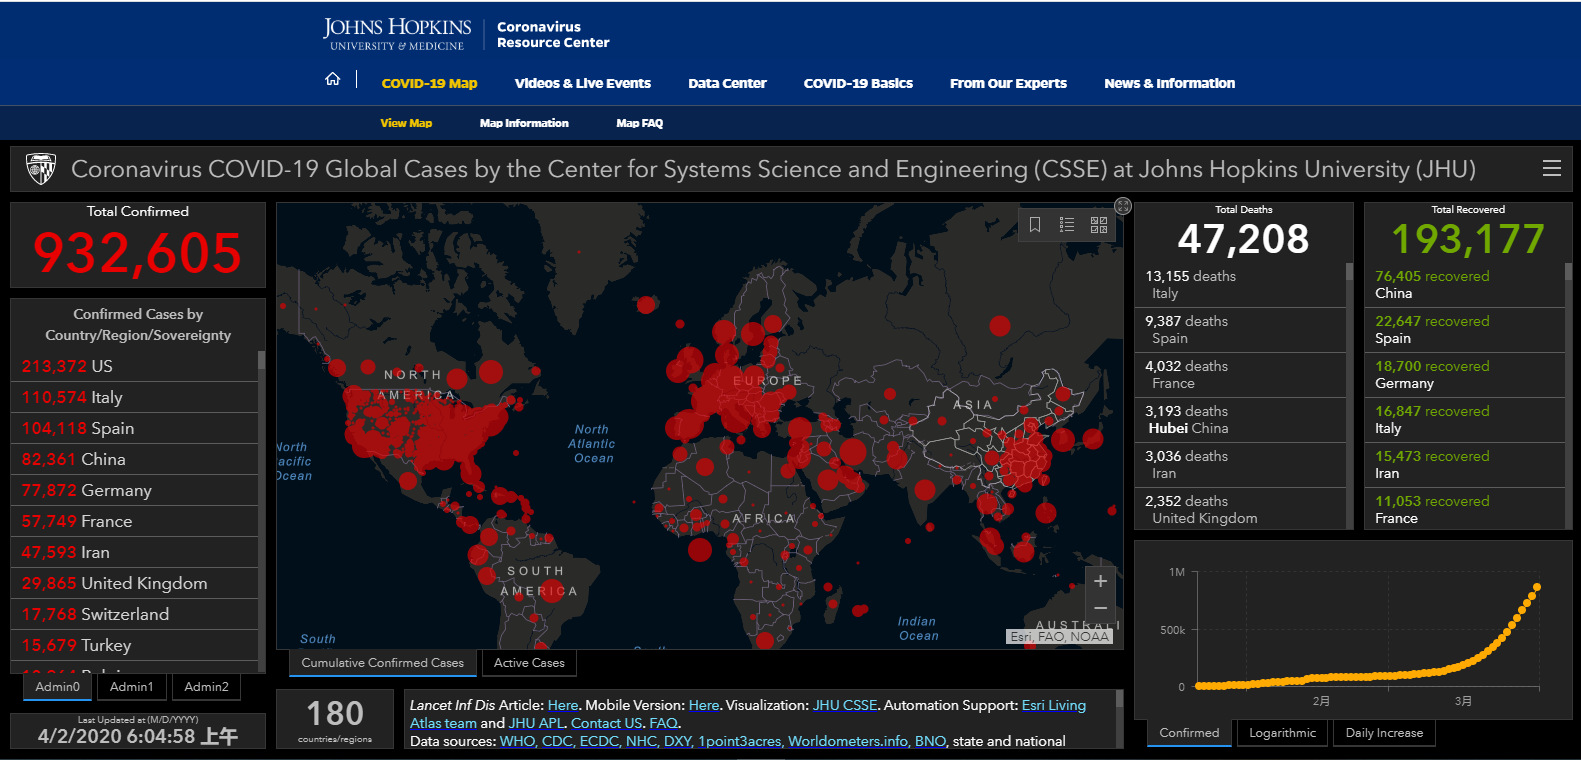1581x760 pixels.
Task: Select the Spain row with 104,118 cases
Action: [x=134, y=428]
